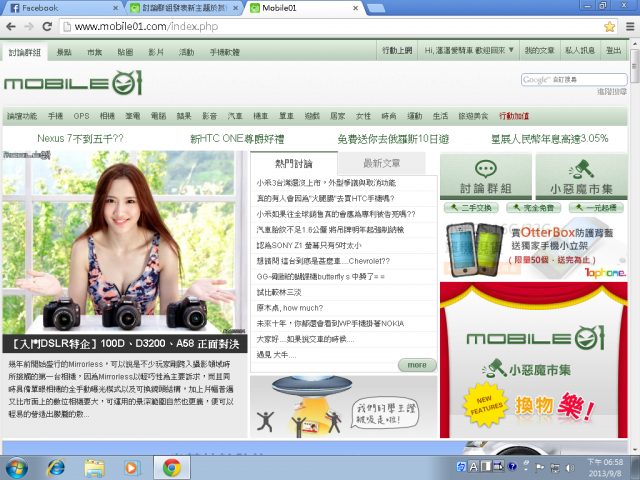Open 私人訊息

point(580,51)
